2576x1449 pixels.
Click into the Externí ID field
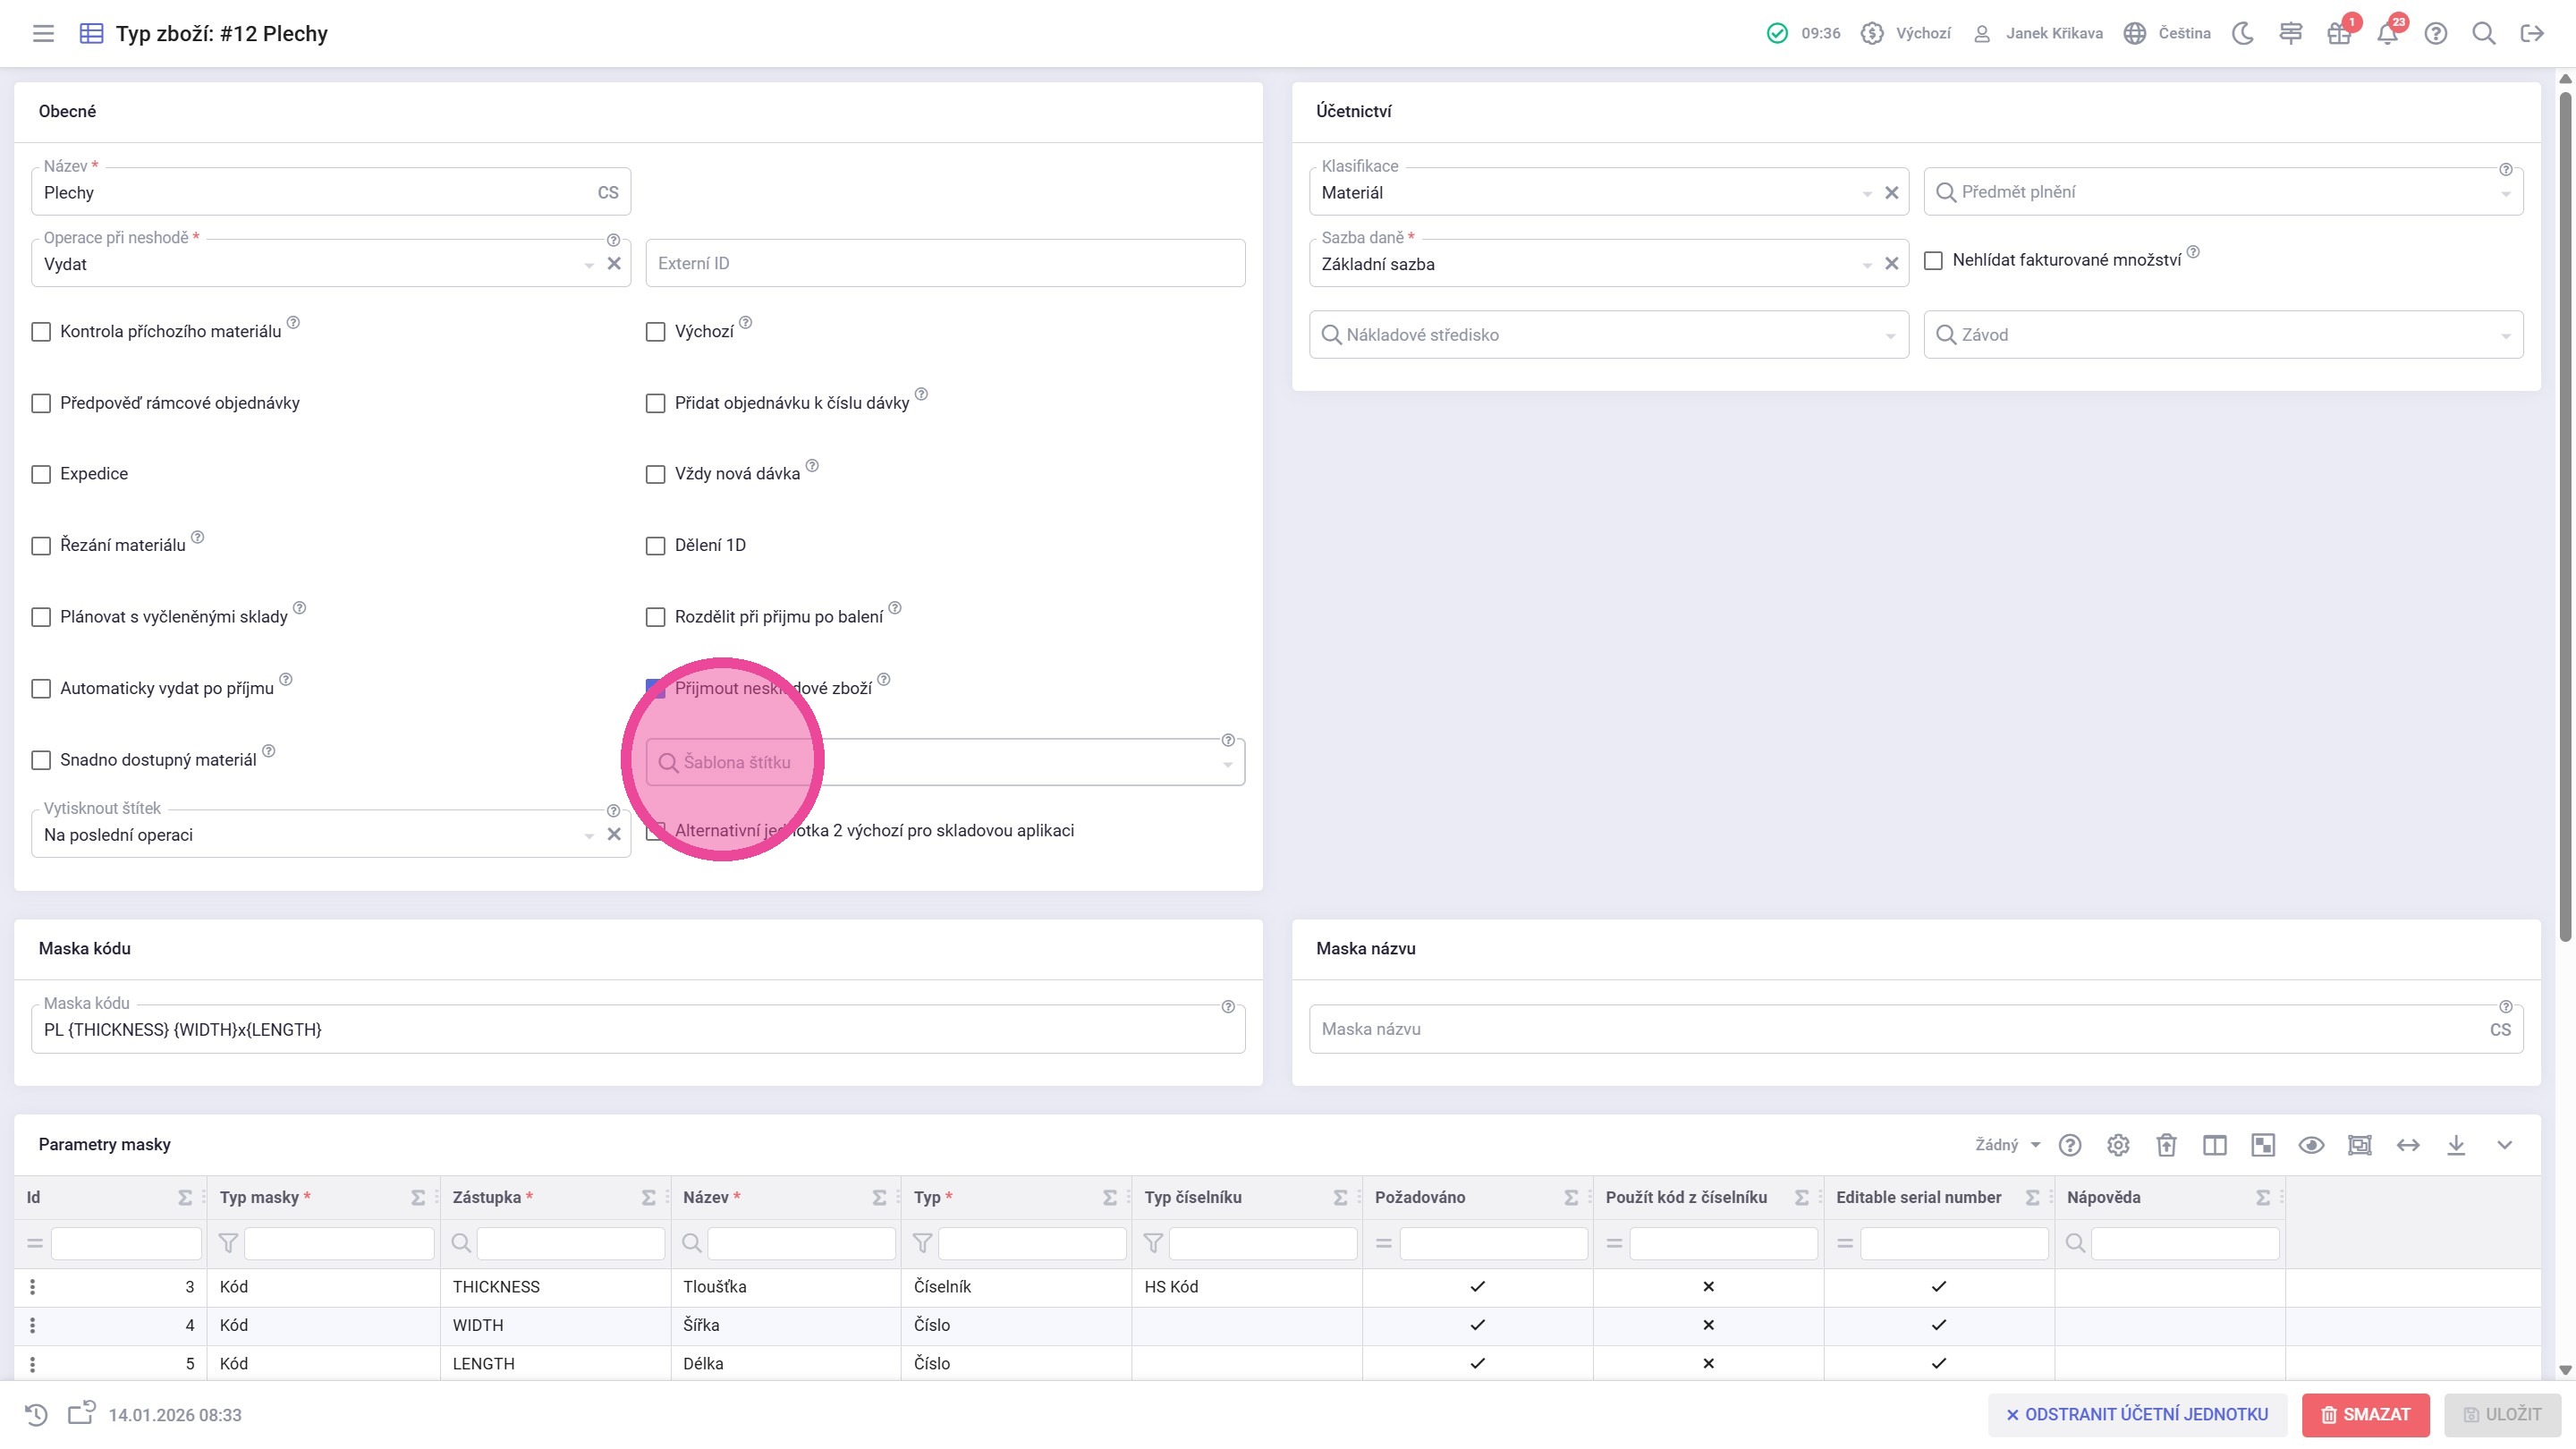pos(945,263)
